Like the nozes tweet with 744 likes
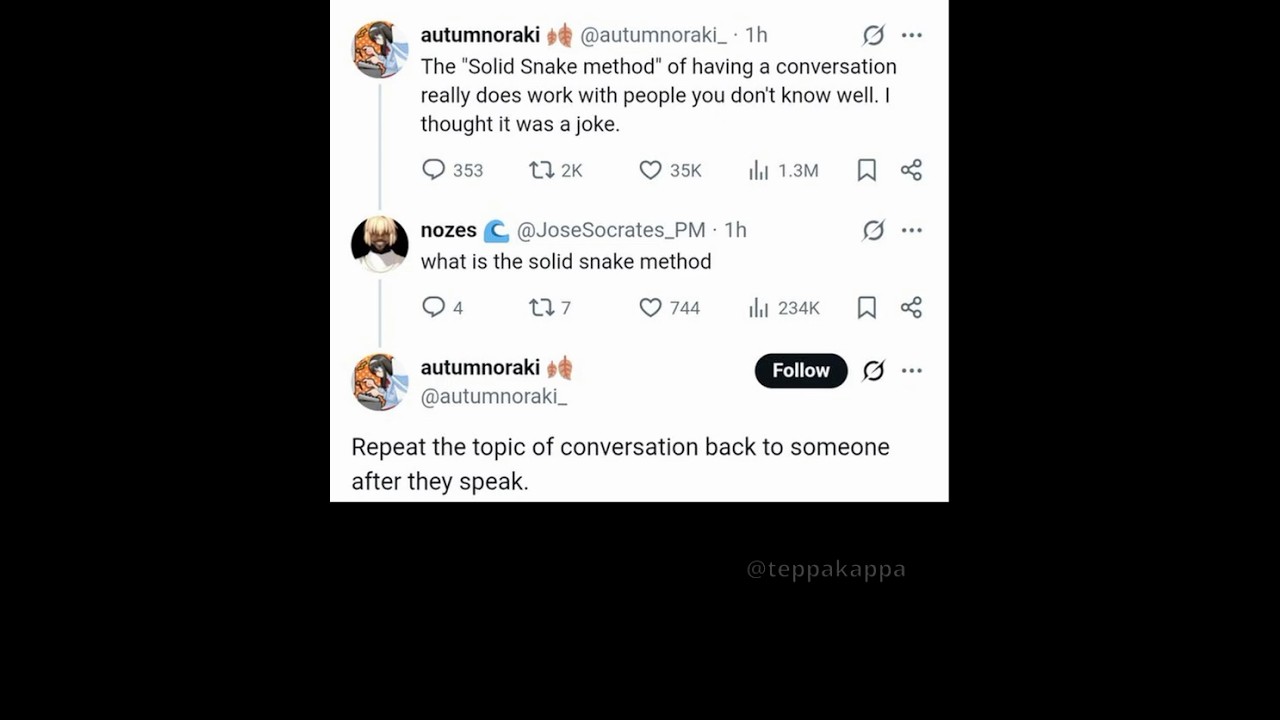 (x=651, y=307)
